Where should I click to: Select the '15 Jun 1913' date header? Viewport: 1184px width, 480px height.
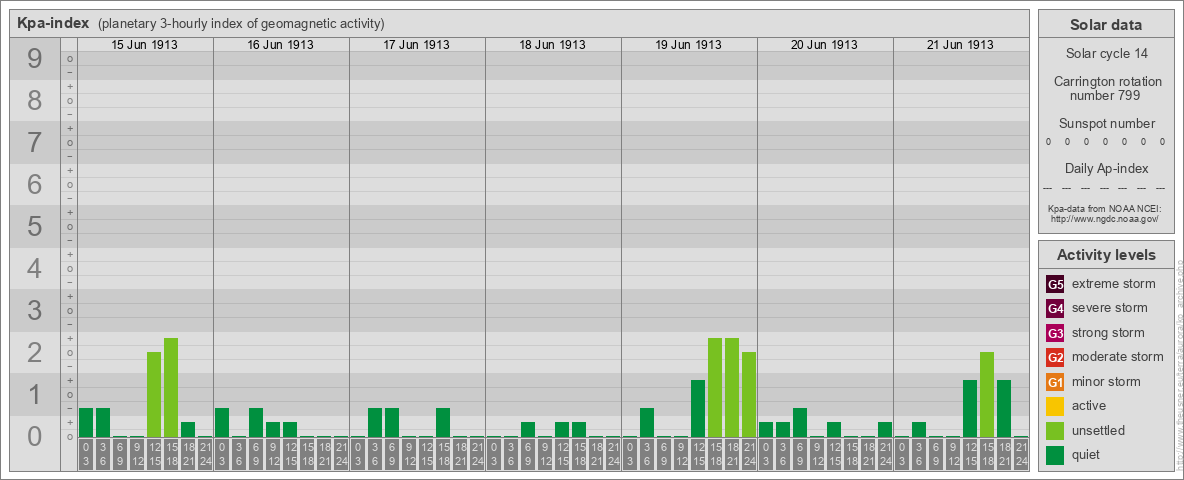pyautogui.click(x=145, y=45)
